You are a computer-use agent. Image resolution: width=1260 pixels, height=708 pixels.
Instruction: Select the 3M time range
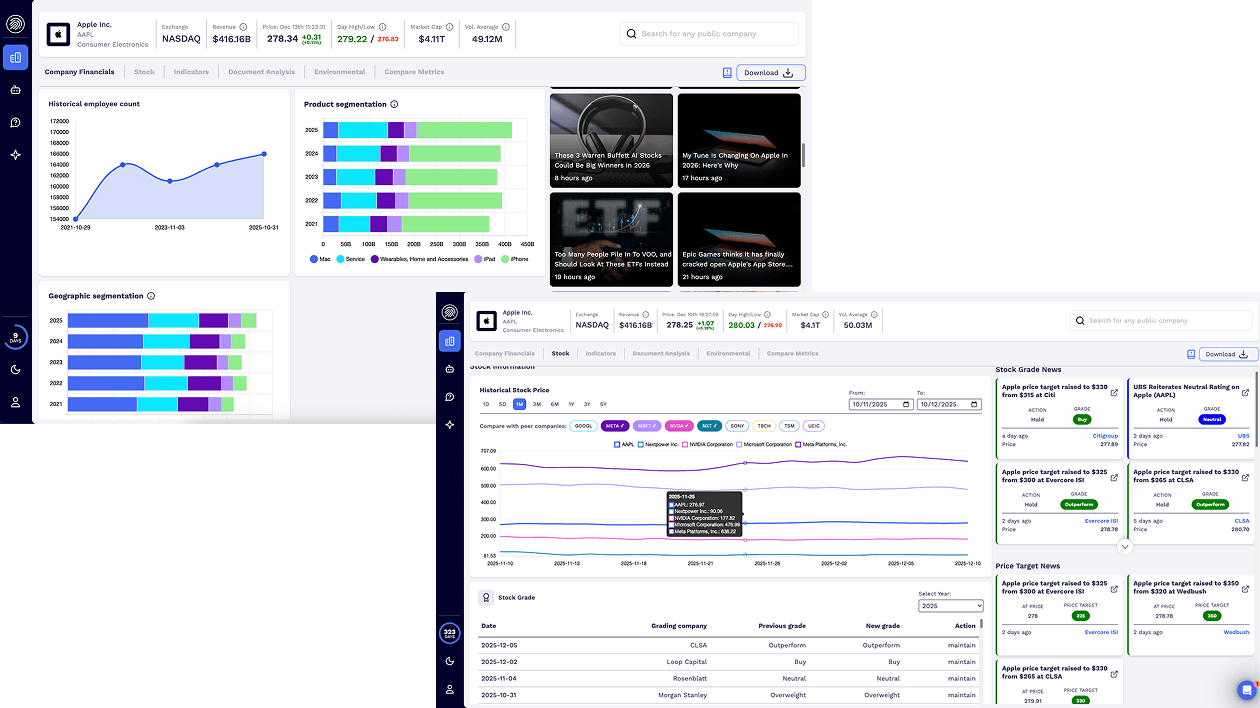point(537,404)
